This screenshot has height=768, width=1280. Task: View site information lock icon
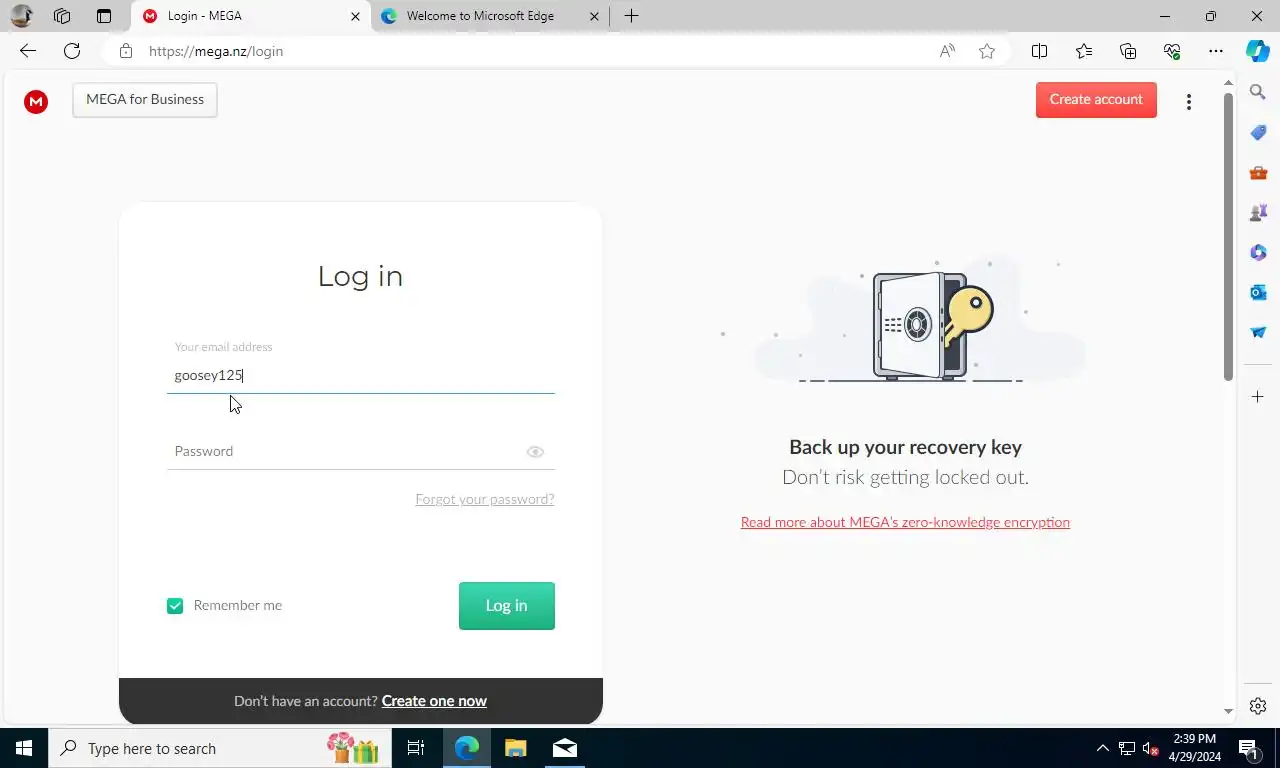[126, 51]
